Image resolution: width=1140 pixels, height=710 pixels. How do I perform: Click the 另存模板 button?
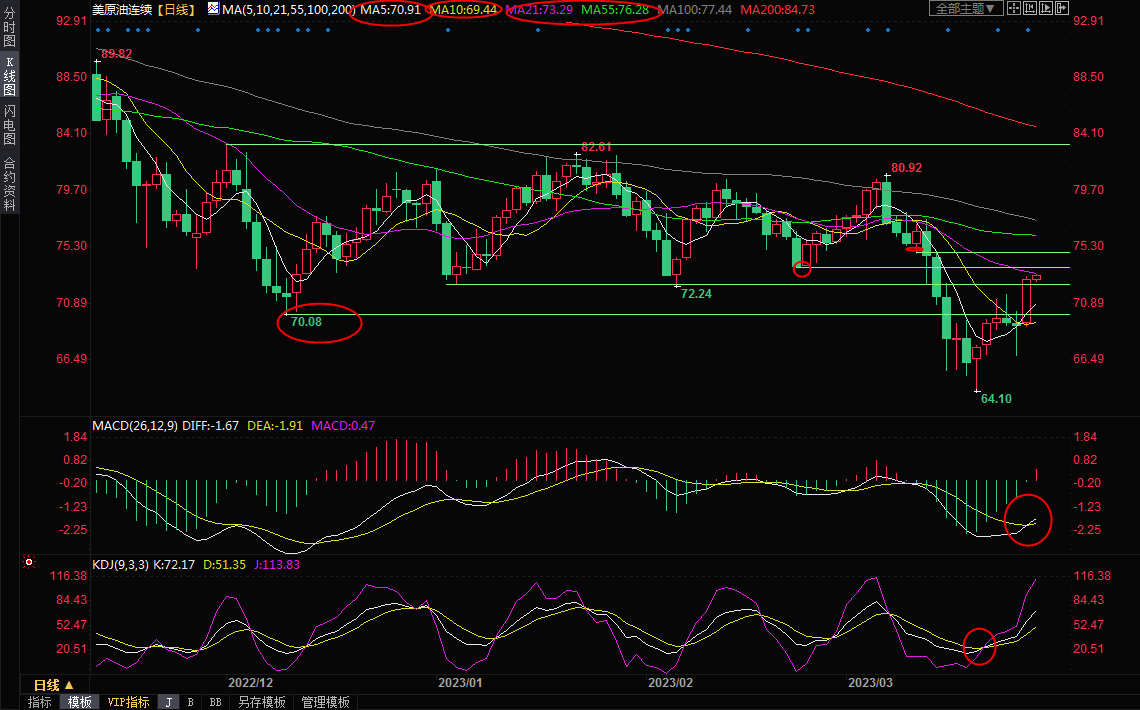(x=261, y=702)
